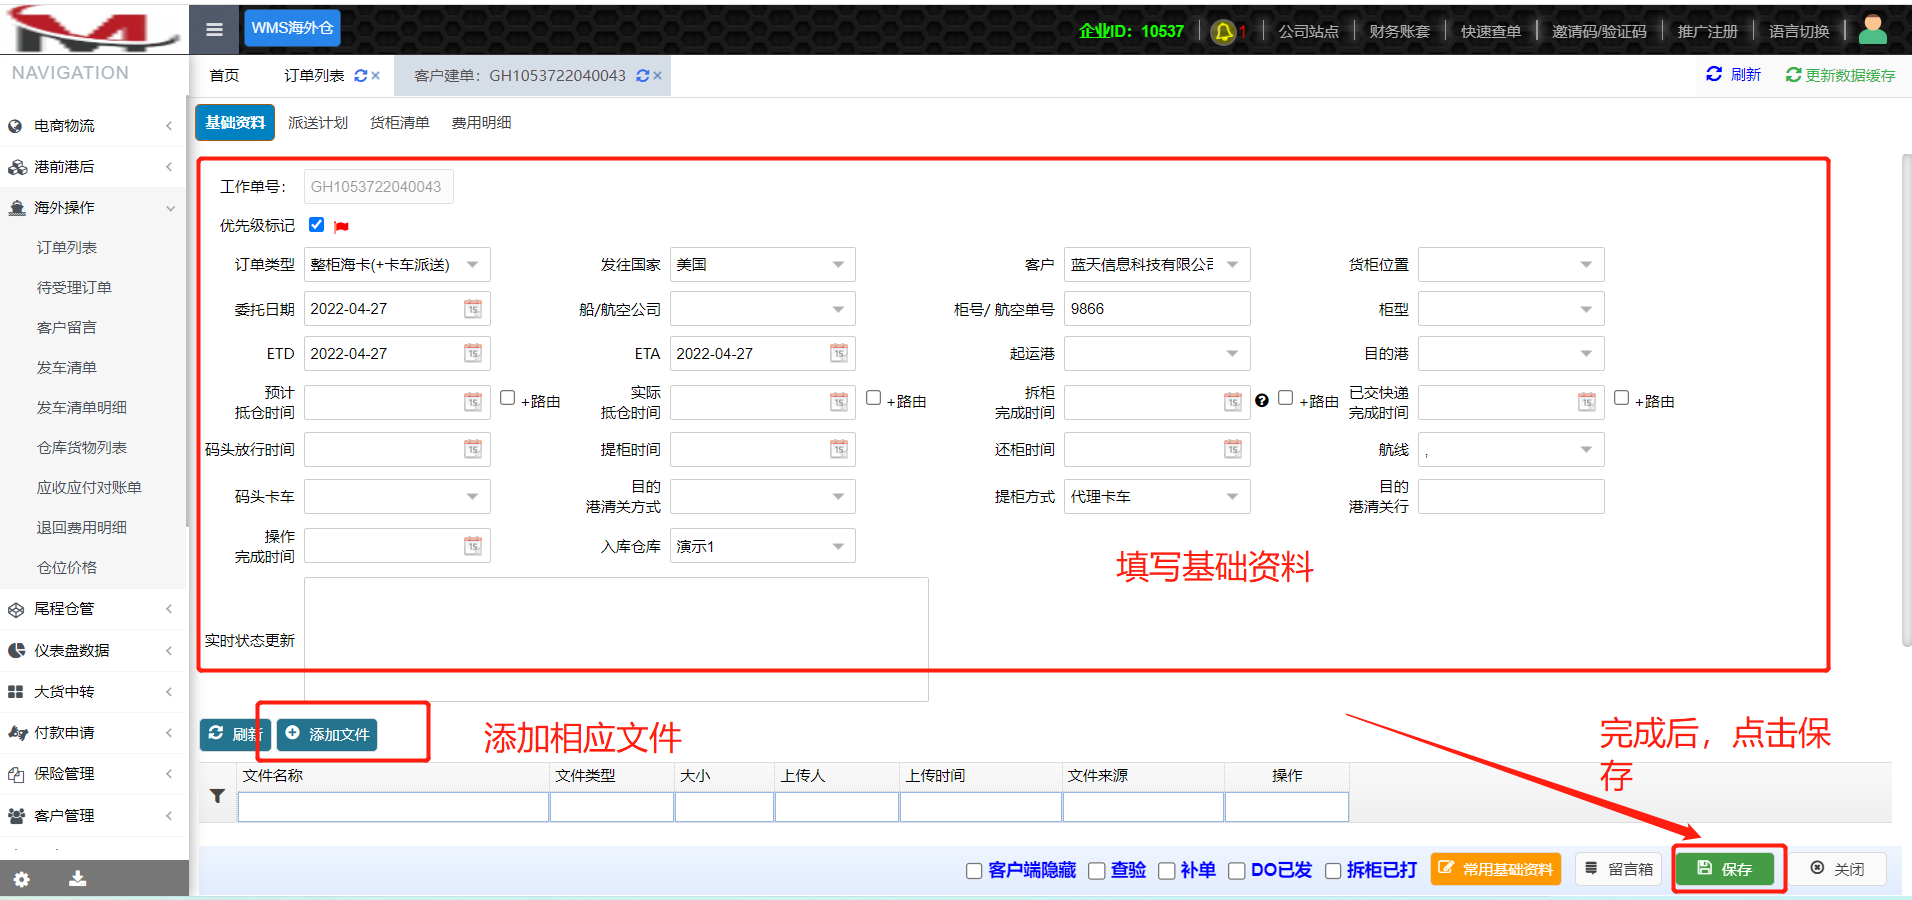Open the 柜型 dropdown
This screenshot has width=1912, height=900.
[1511, 309]
